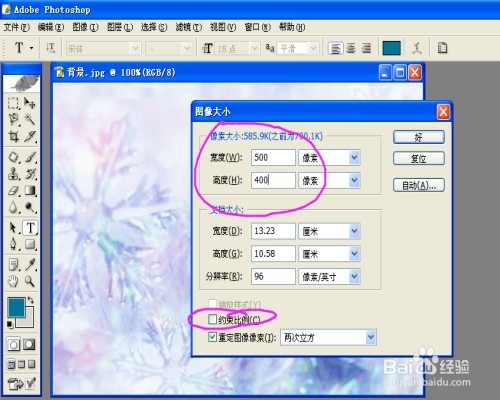The width and height of the screenshot is (500, 400).
Task: Reset default foreground and background colors
Action: point(10,324)
